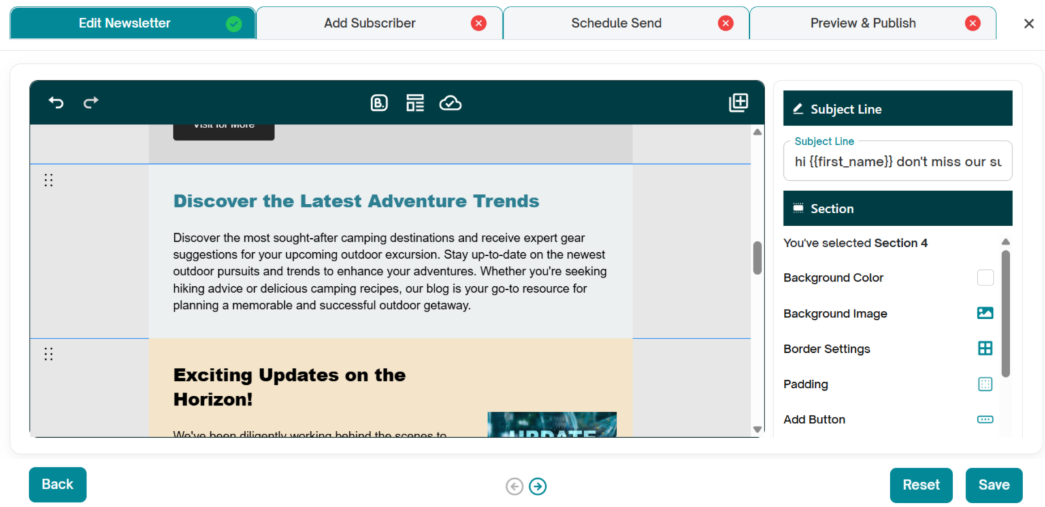Switch to the Add Subscriber tab
This screenshot has width=1045, height=507.
click(x=379, y=23)
